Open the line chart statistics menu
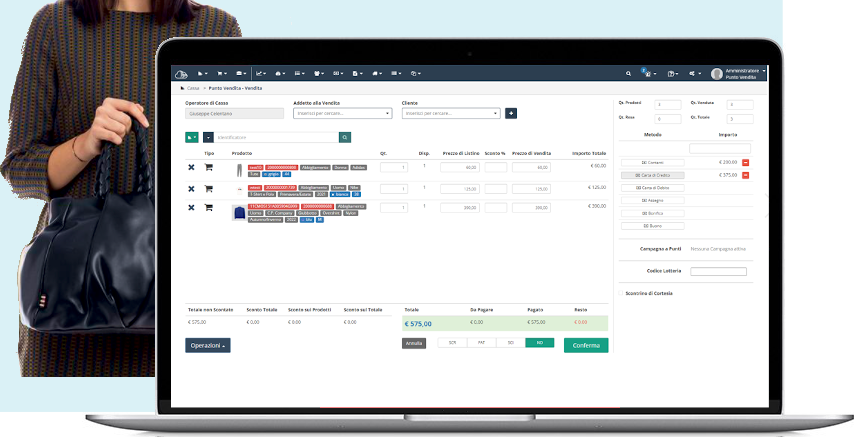Viewport: 854px width, 437px height. 261,74
